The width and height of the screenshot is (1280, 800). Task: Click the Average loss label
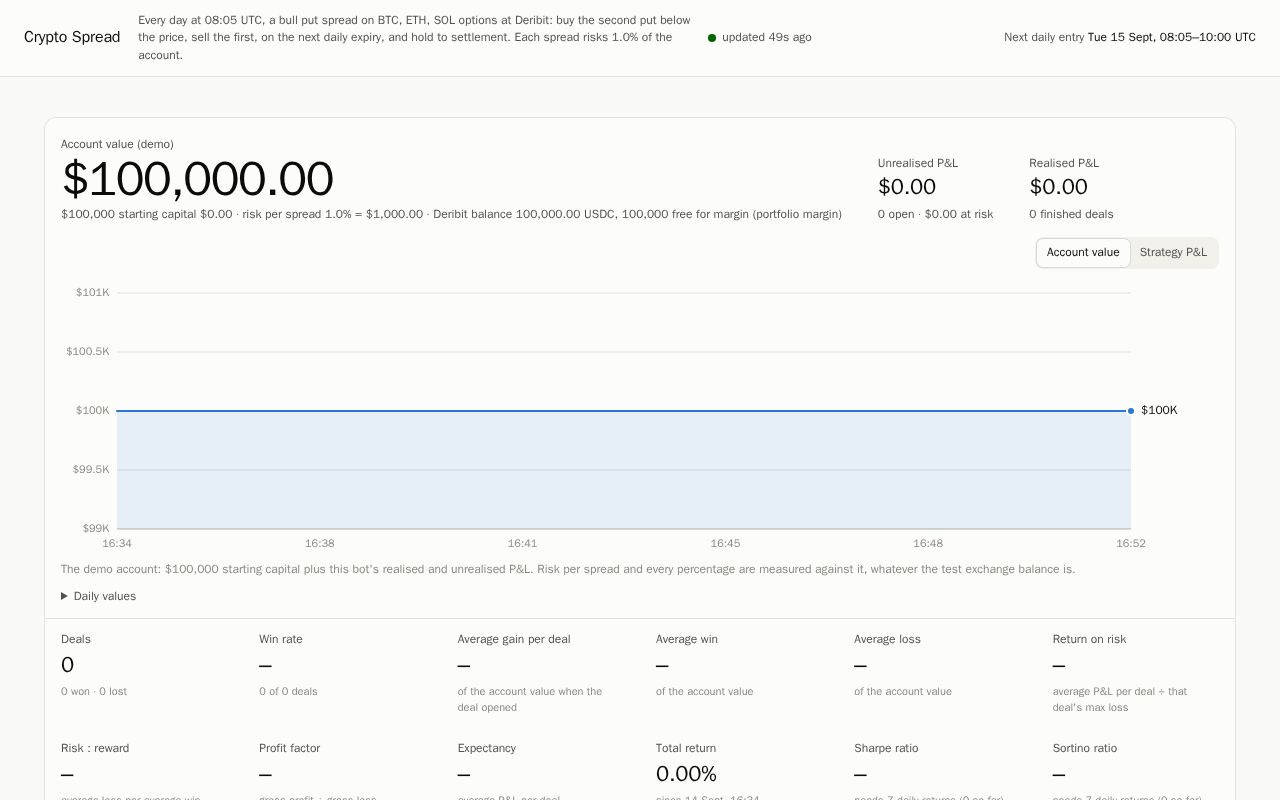887,639
